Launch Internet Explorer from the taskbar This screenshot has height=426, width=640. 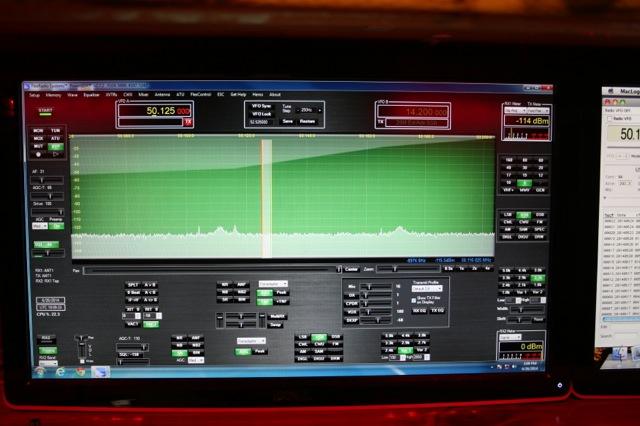(60, 372)
